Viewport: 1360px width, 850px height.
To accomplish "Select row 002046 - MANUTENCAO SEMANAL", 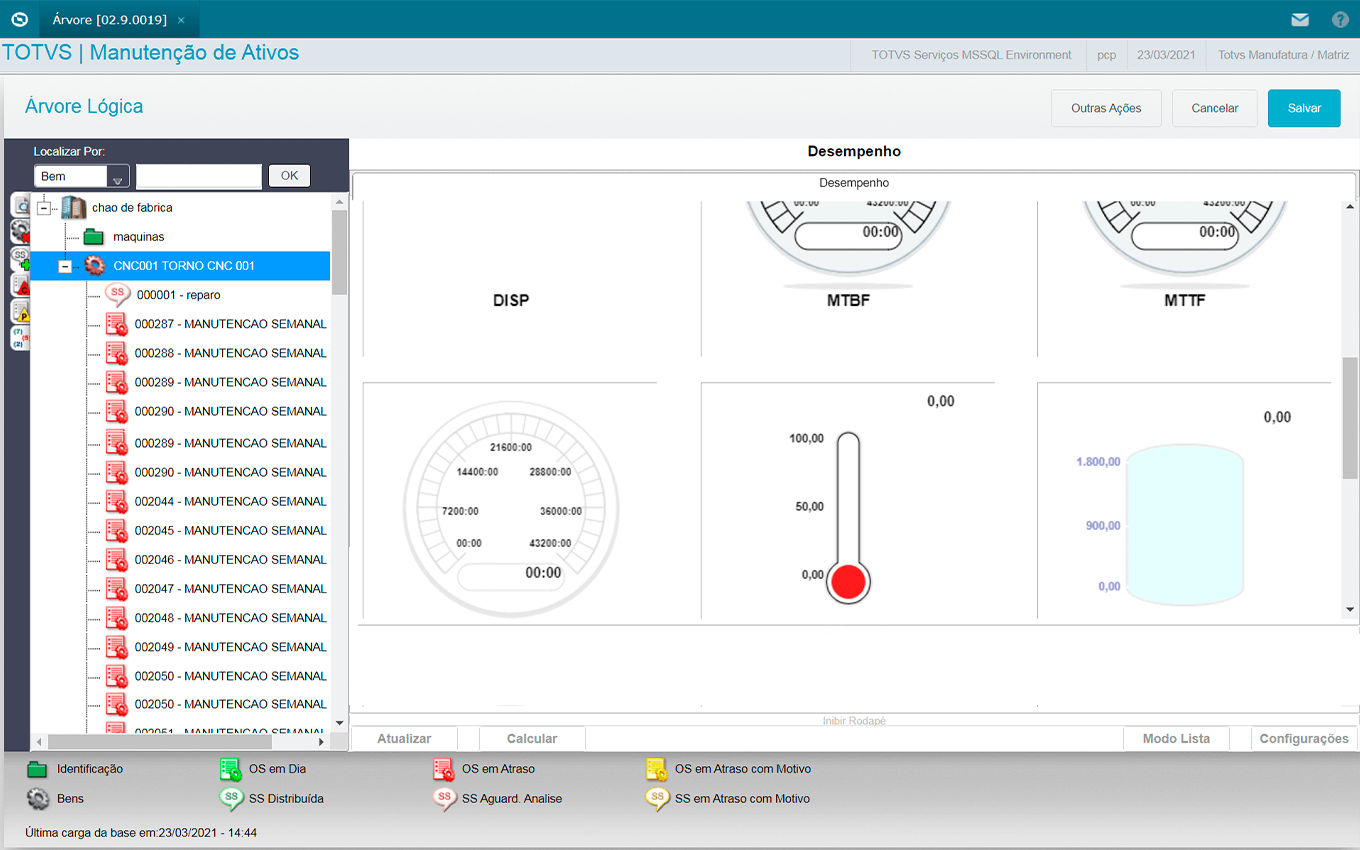I will tap(231, 559).
